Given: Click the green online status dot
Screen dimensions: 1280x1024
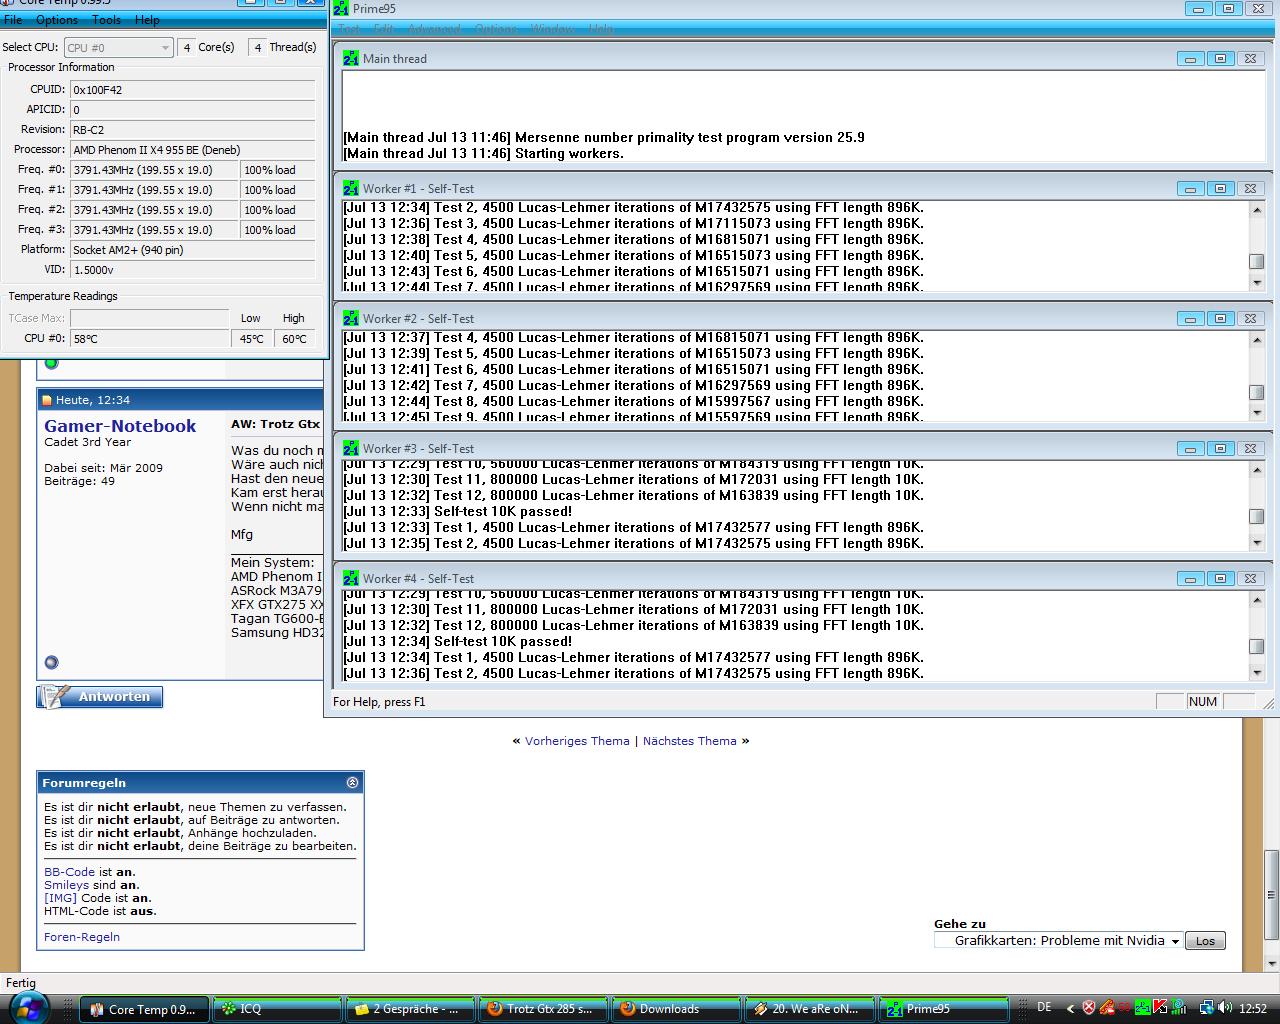Looking at the screenshot, I should point(51,362).
